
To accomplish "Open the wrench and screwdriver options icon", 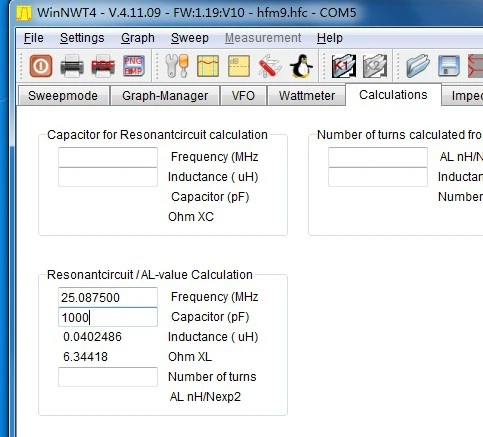I will coord(177,66).
